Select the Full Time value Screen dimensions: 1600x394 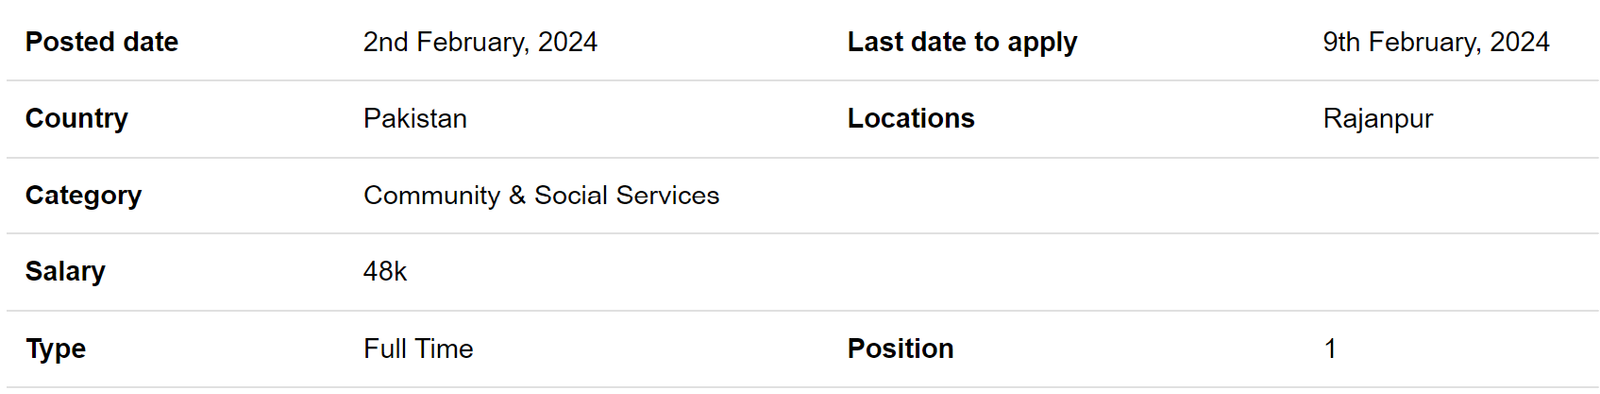[x=418, y=348]
